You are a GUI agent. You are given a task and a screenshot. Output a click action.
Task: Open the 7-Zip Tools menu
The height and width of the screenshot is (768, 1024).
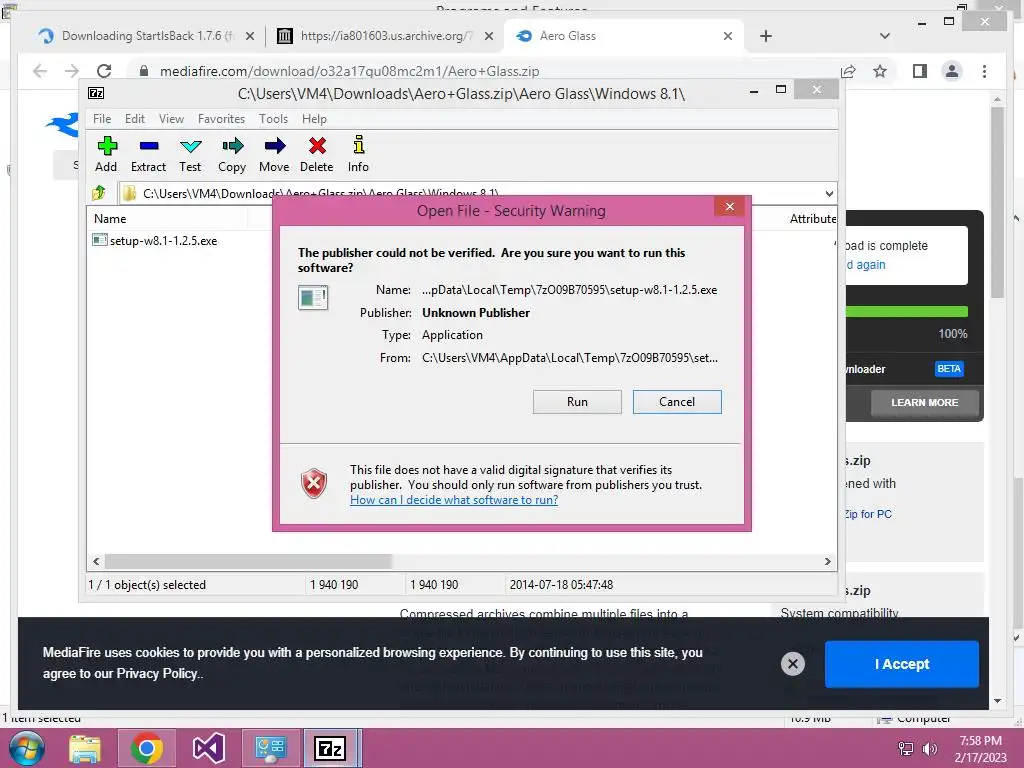pyautogui.click(x=273, y=119)
